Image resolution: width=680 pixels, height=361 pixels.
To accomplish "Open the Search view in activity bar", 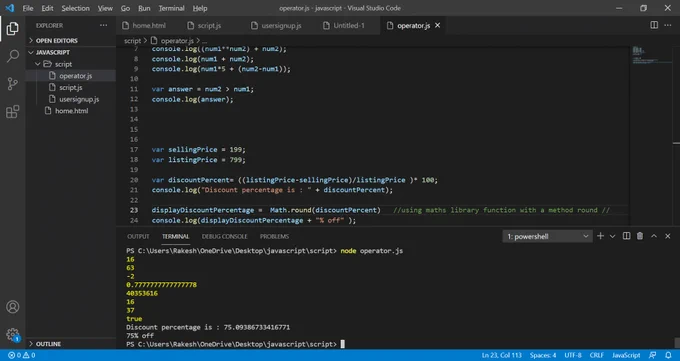I will click(x=13, y=56).
